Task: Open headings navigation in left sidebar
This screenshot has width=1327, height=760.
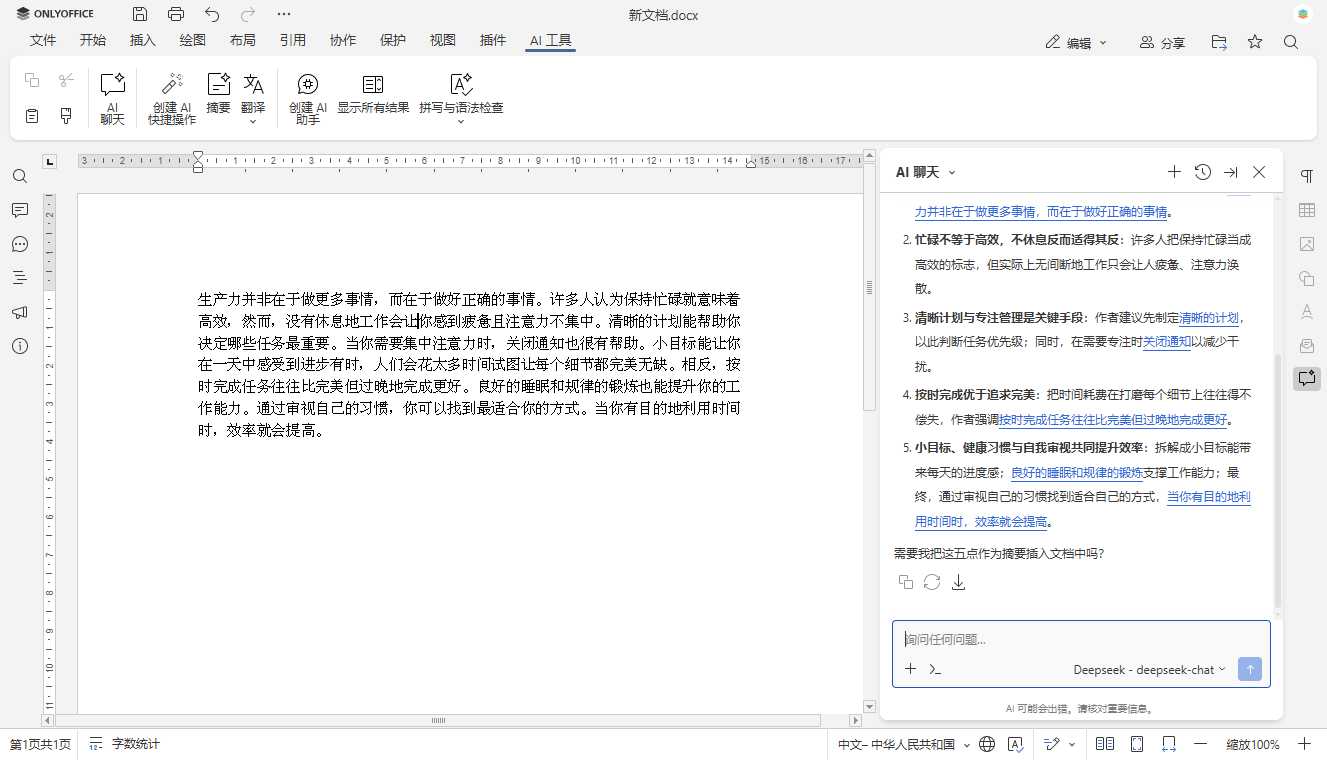Action: (x=20, y=278)
